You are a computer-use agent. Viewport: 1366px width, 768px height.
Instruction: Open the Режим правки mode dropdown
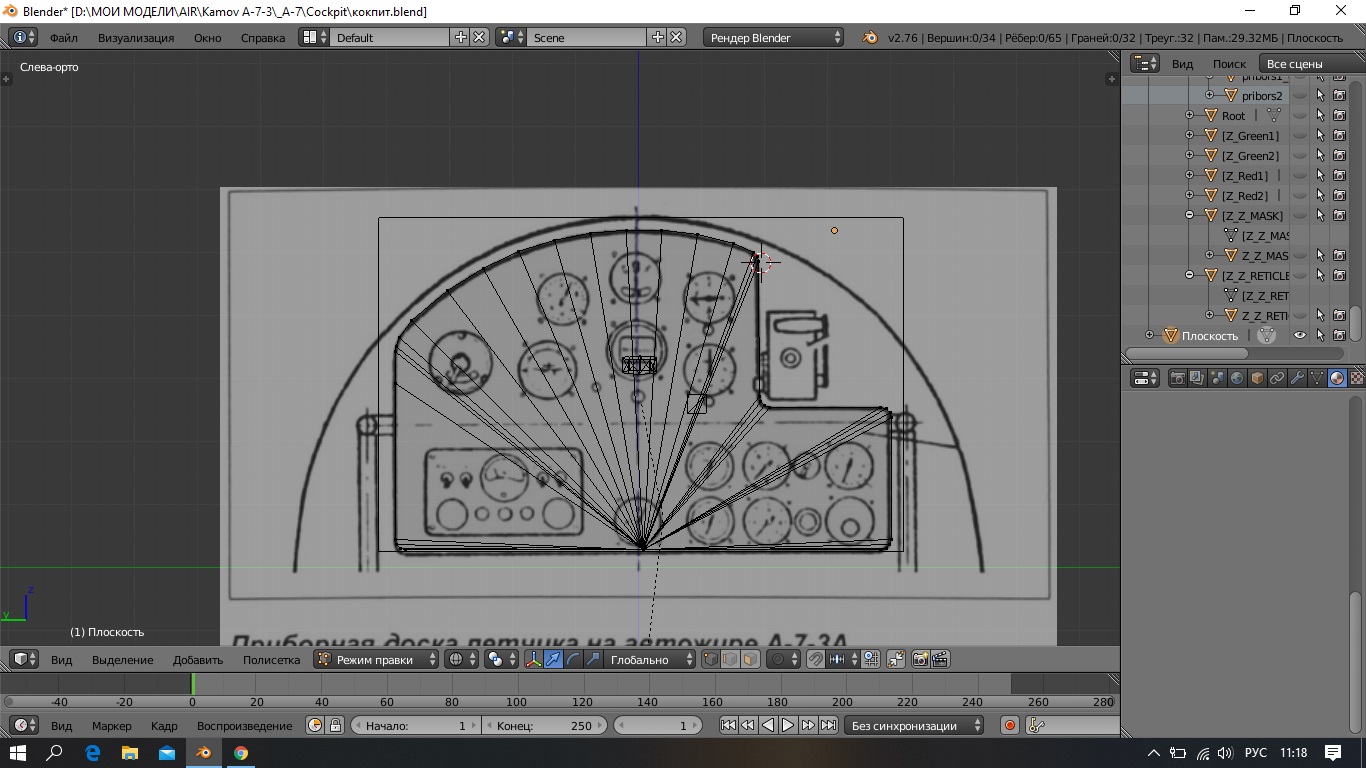click(x=376, y=660)
